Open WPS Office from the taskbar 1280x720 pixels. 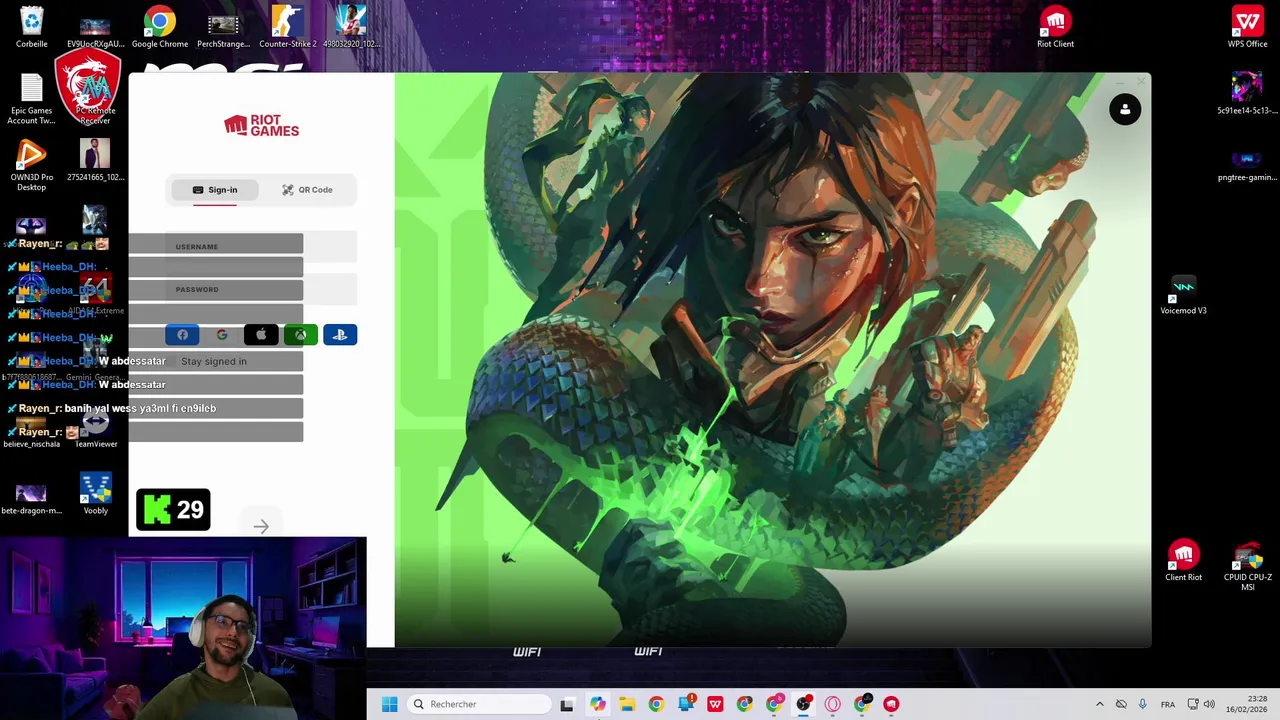coord(715,704)
